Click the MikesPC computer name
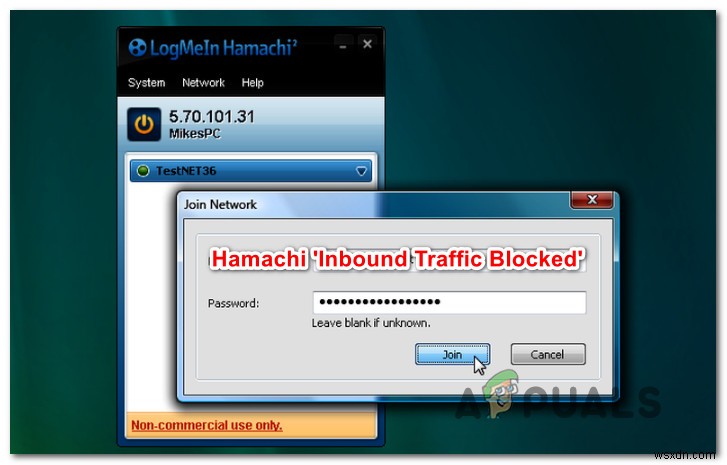Screen dimensions: 727x465 tap(195, 134)
